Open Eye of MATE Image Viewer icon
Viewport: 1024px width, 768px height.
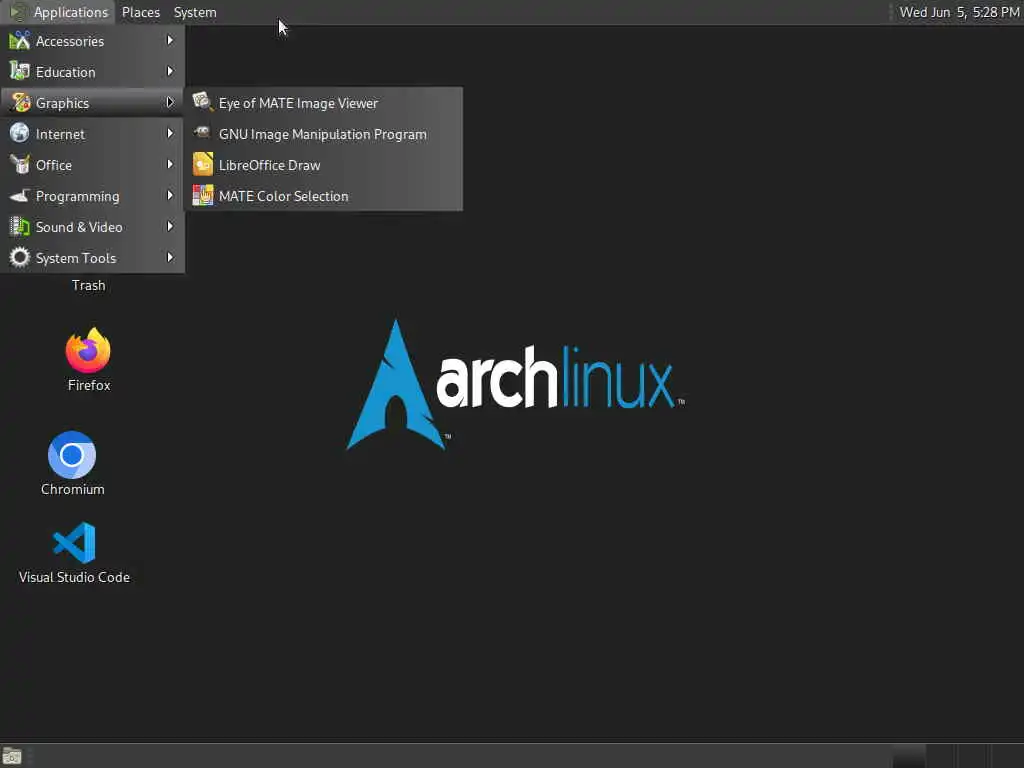[x=202, y=103]
